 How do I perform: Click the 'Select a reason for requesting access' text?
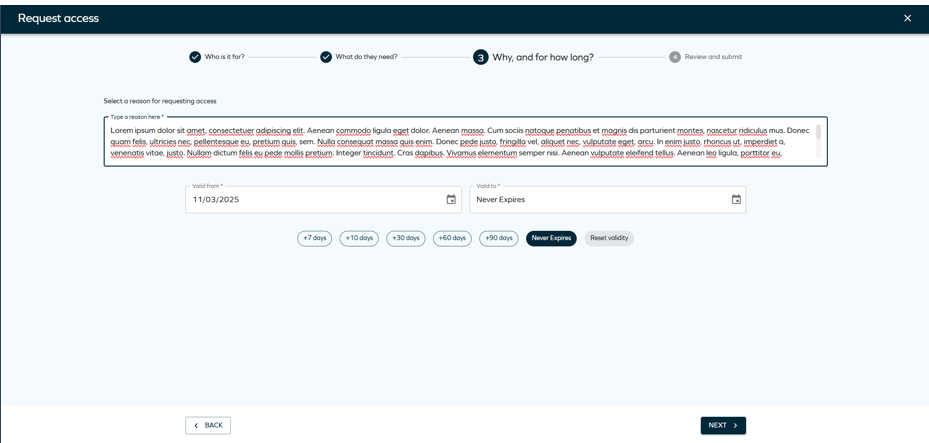point(160,101)
